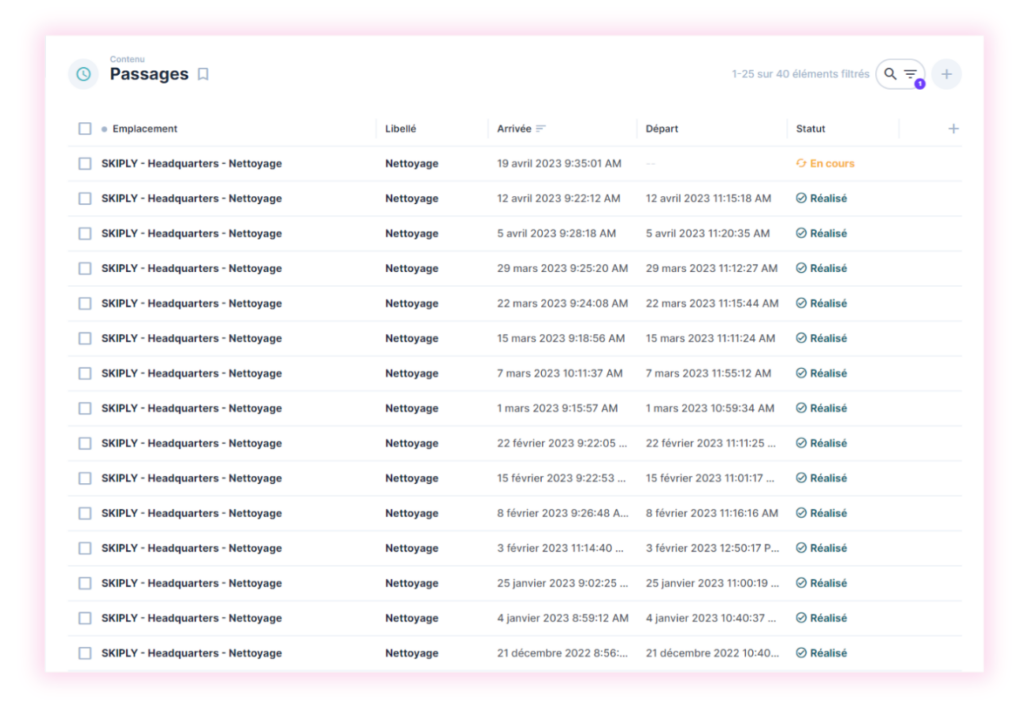Viewport: 1024px width, 703px height.
Task: Click the round plus add button
Action: (x=946, y=74)
